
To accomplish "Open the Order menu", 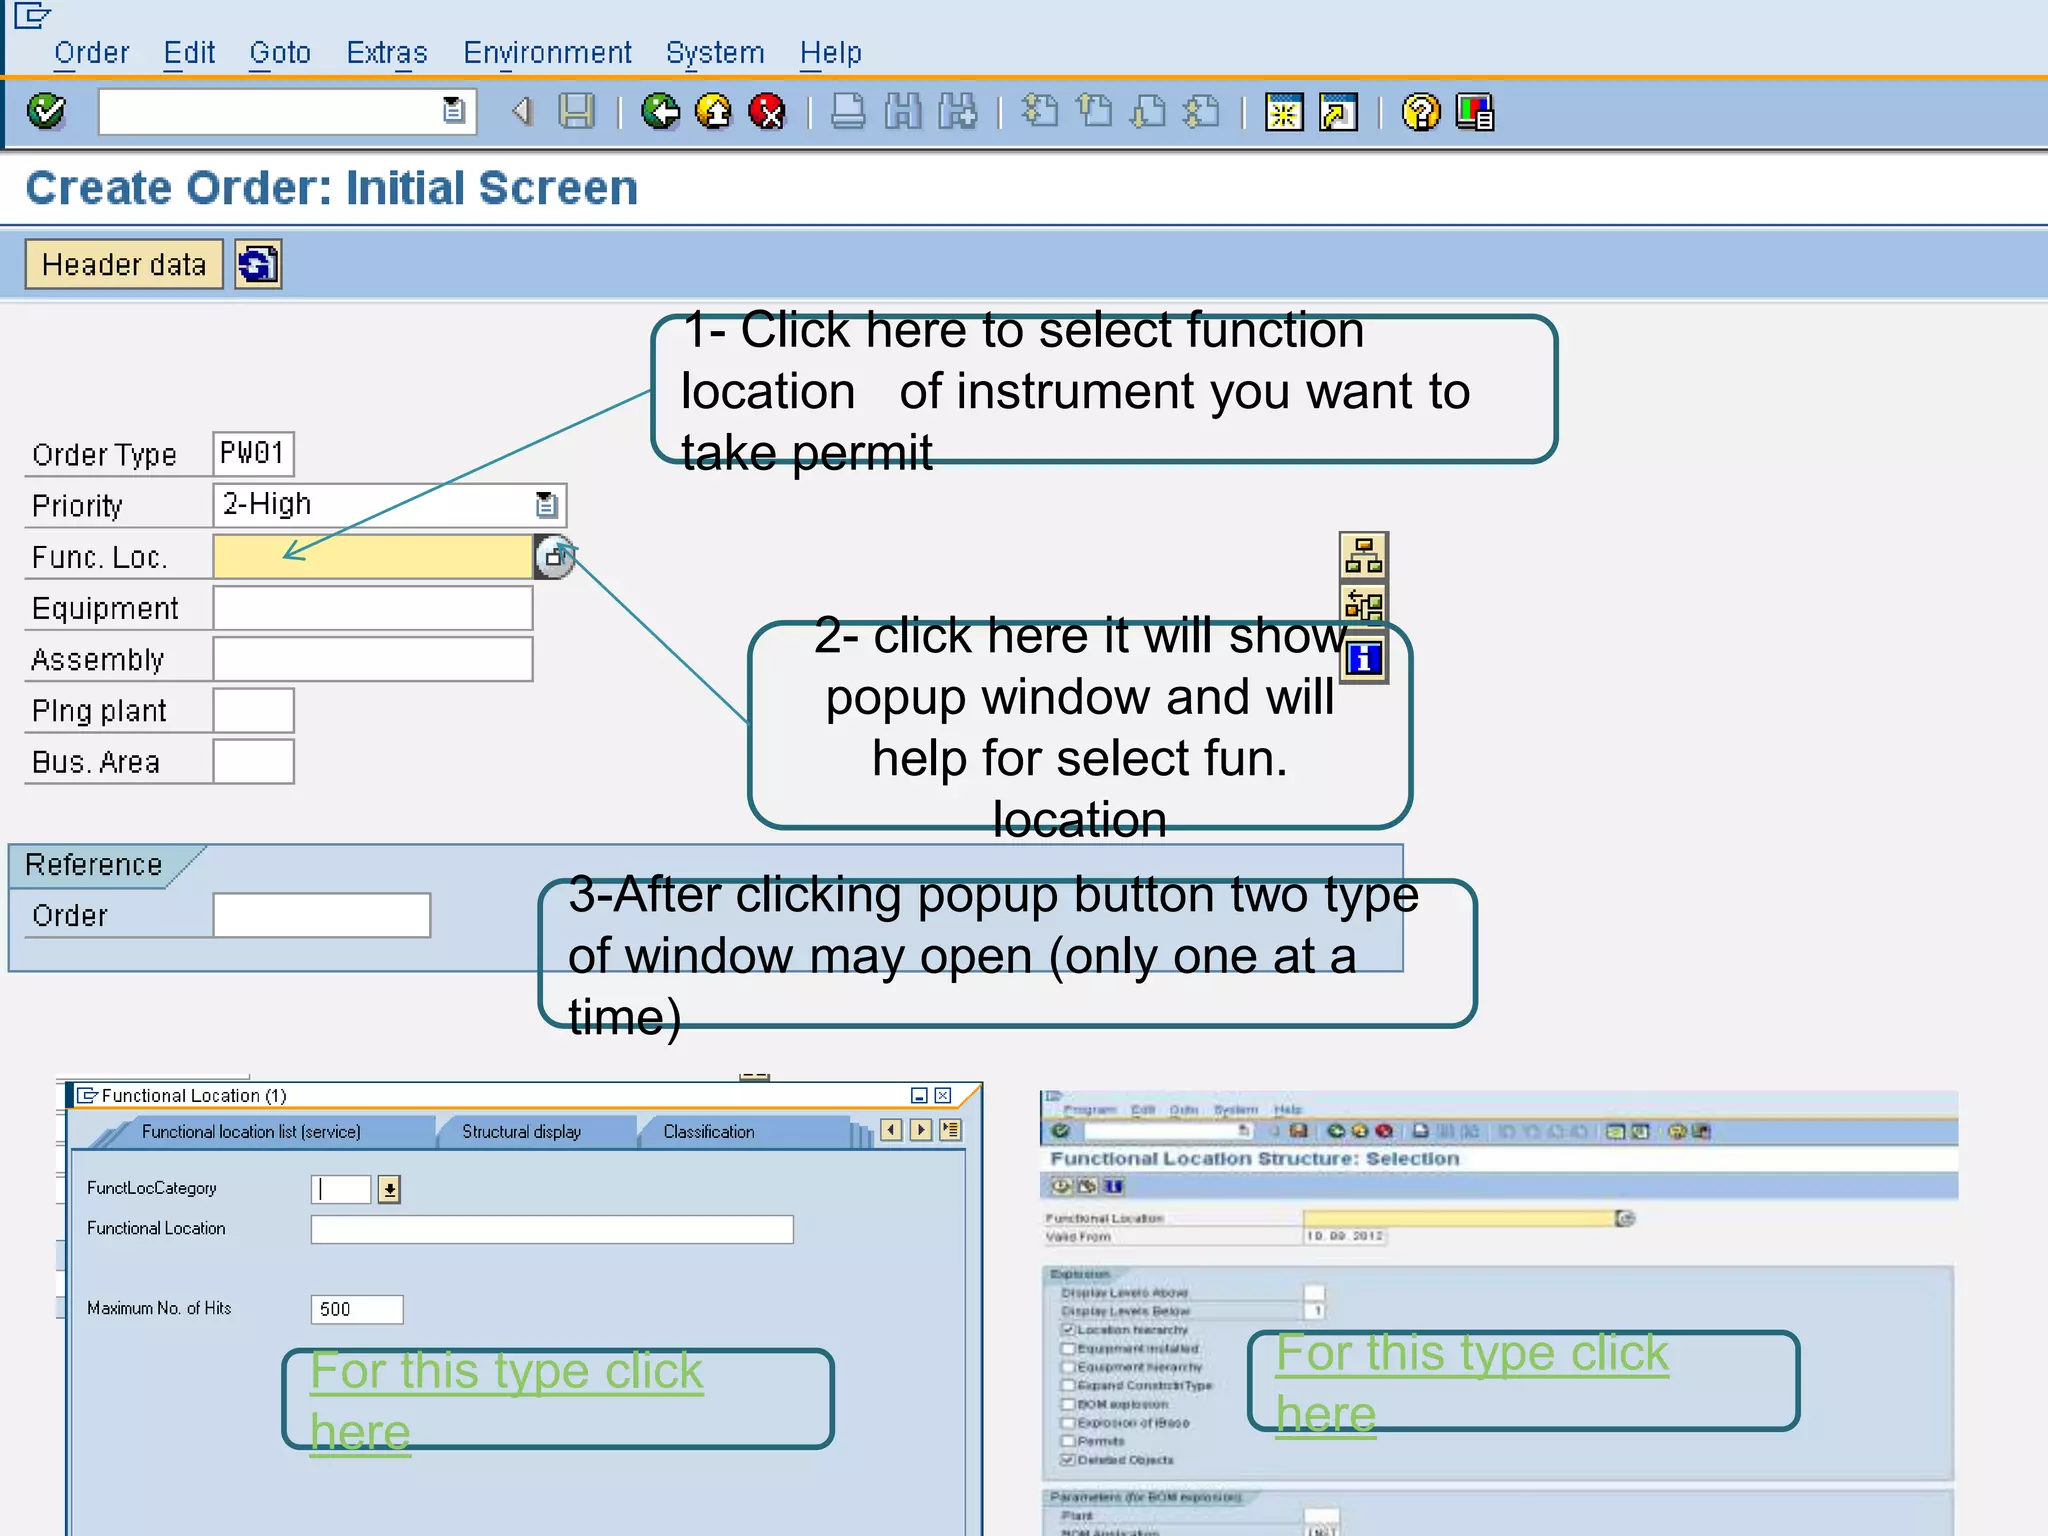I will click(91, 52).
